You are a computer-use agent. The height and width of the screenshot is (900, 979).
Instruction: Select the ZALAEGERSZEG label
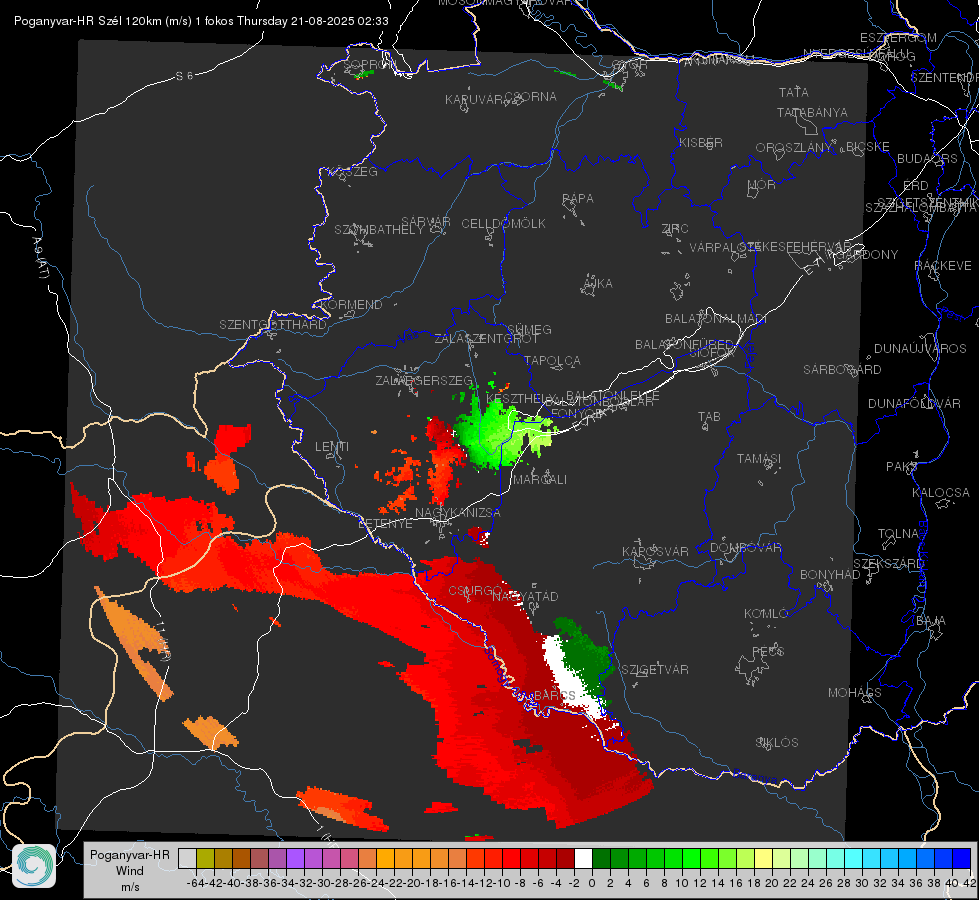(424, 380)
